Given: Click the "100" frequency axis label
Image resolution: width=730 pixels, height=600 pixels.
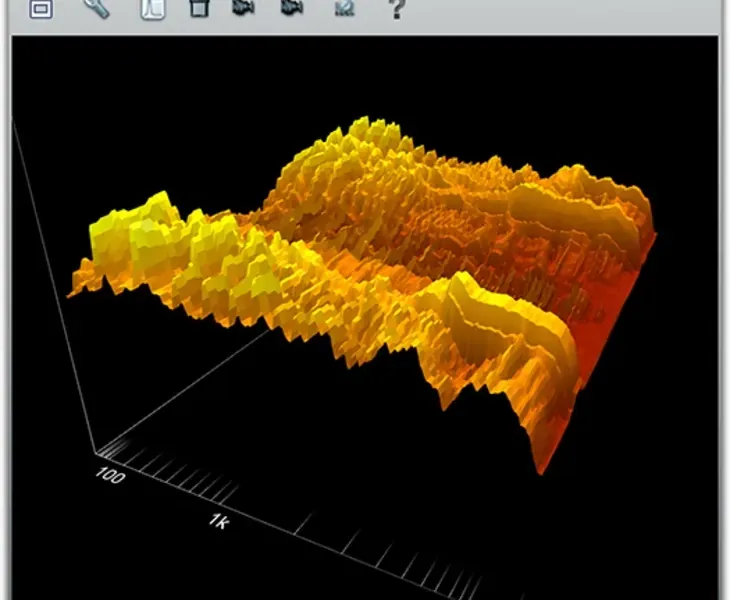Looking at the screenshot, I should click(x=110, y=476).
